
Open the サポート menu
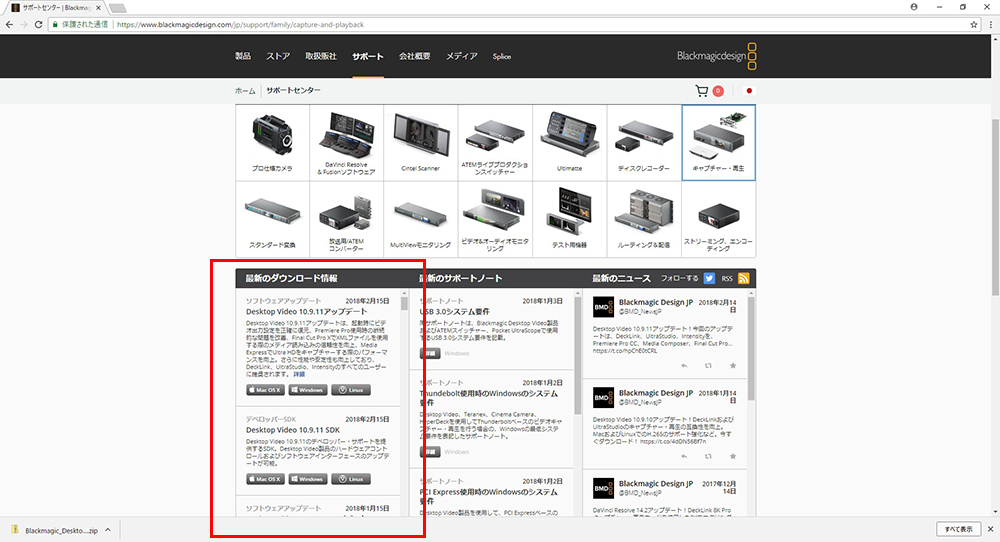(368, 56)
